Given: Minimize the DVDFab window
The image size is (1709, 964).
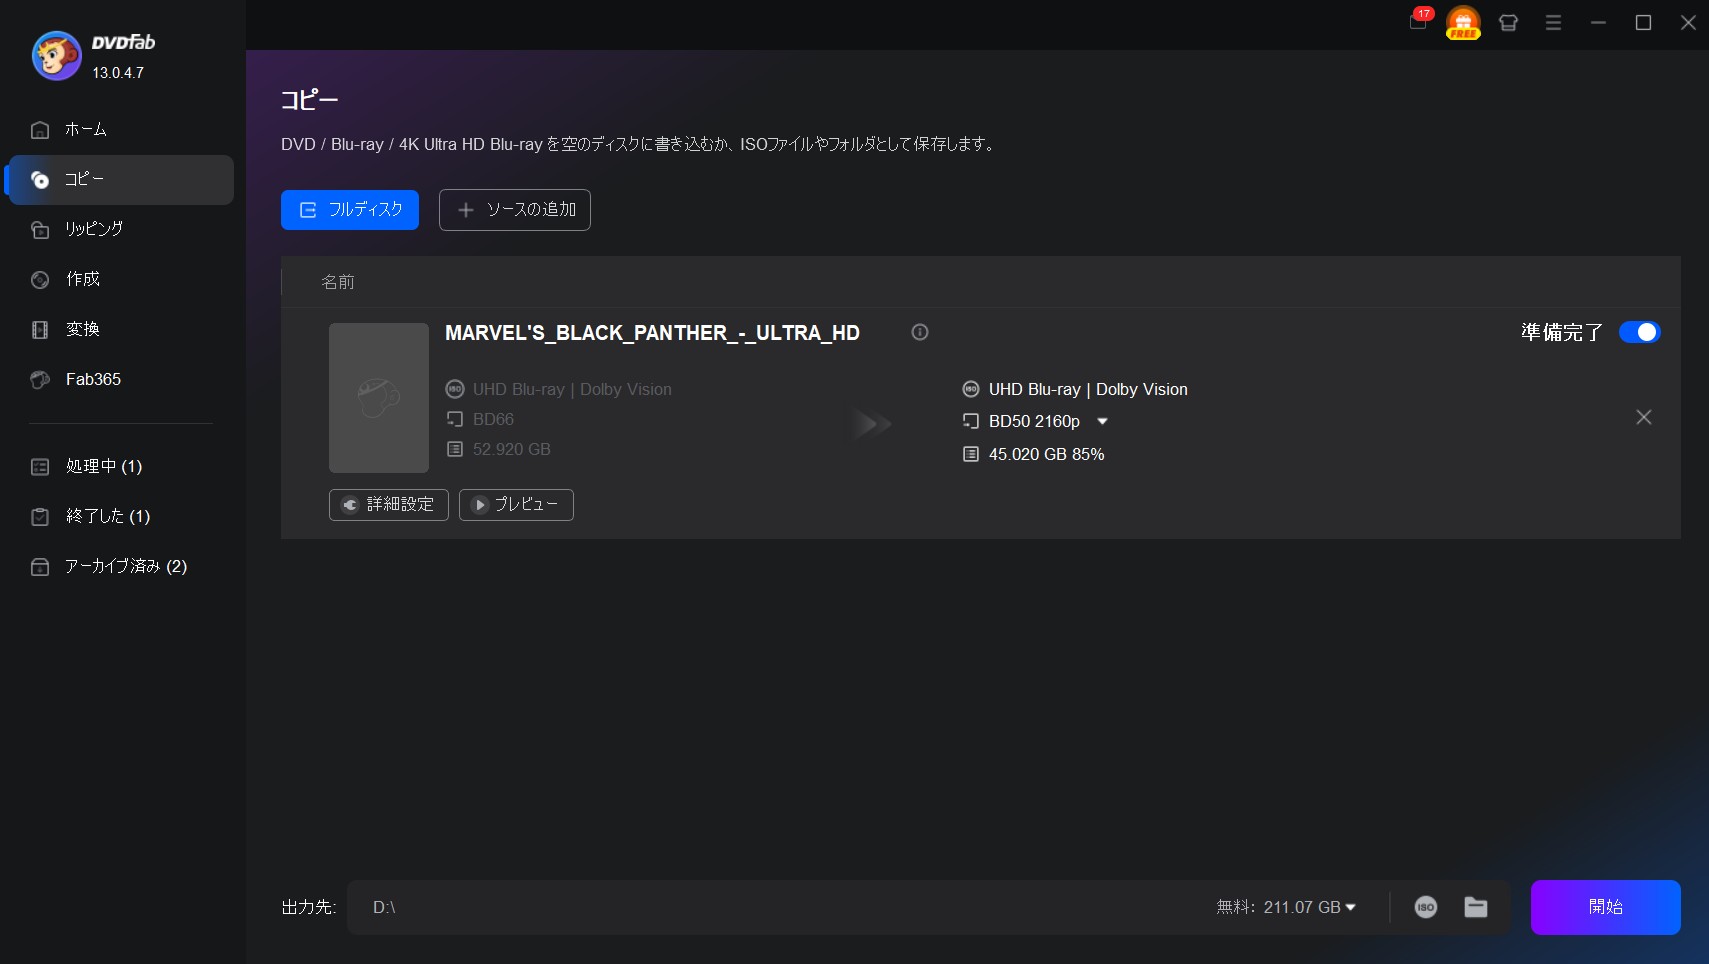Looking at the screenshot, I should [1598, 22].
